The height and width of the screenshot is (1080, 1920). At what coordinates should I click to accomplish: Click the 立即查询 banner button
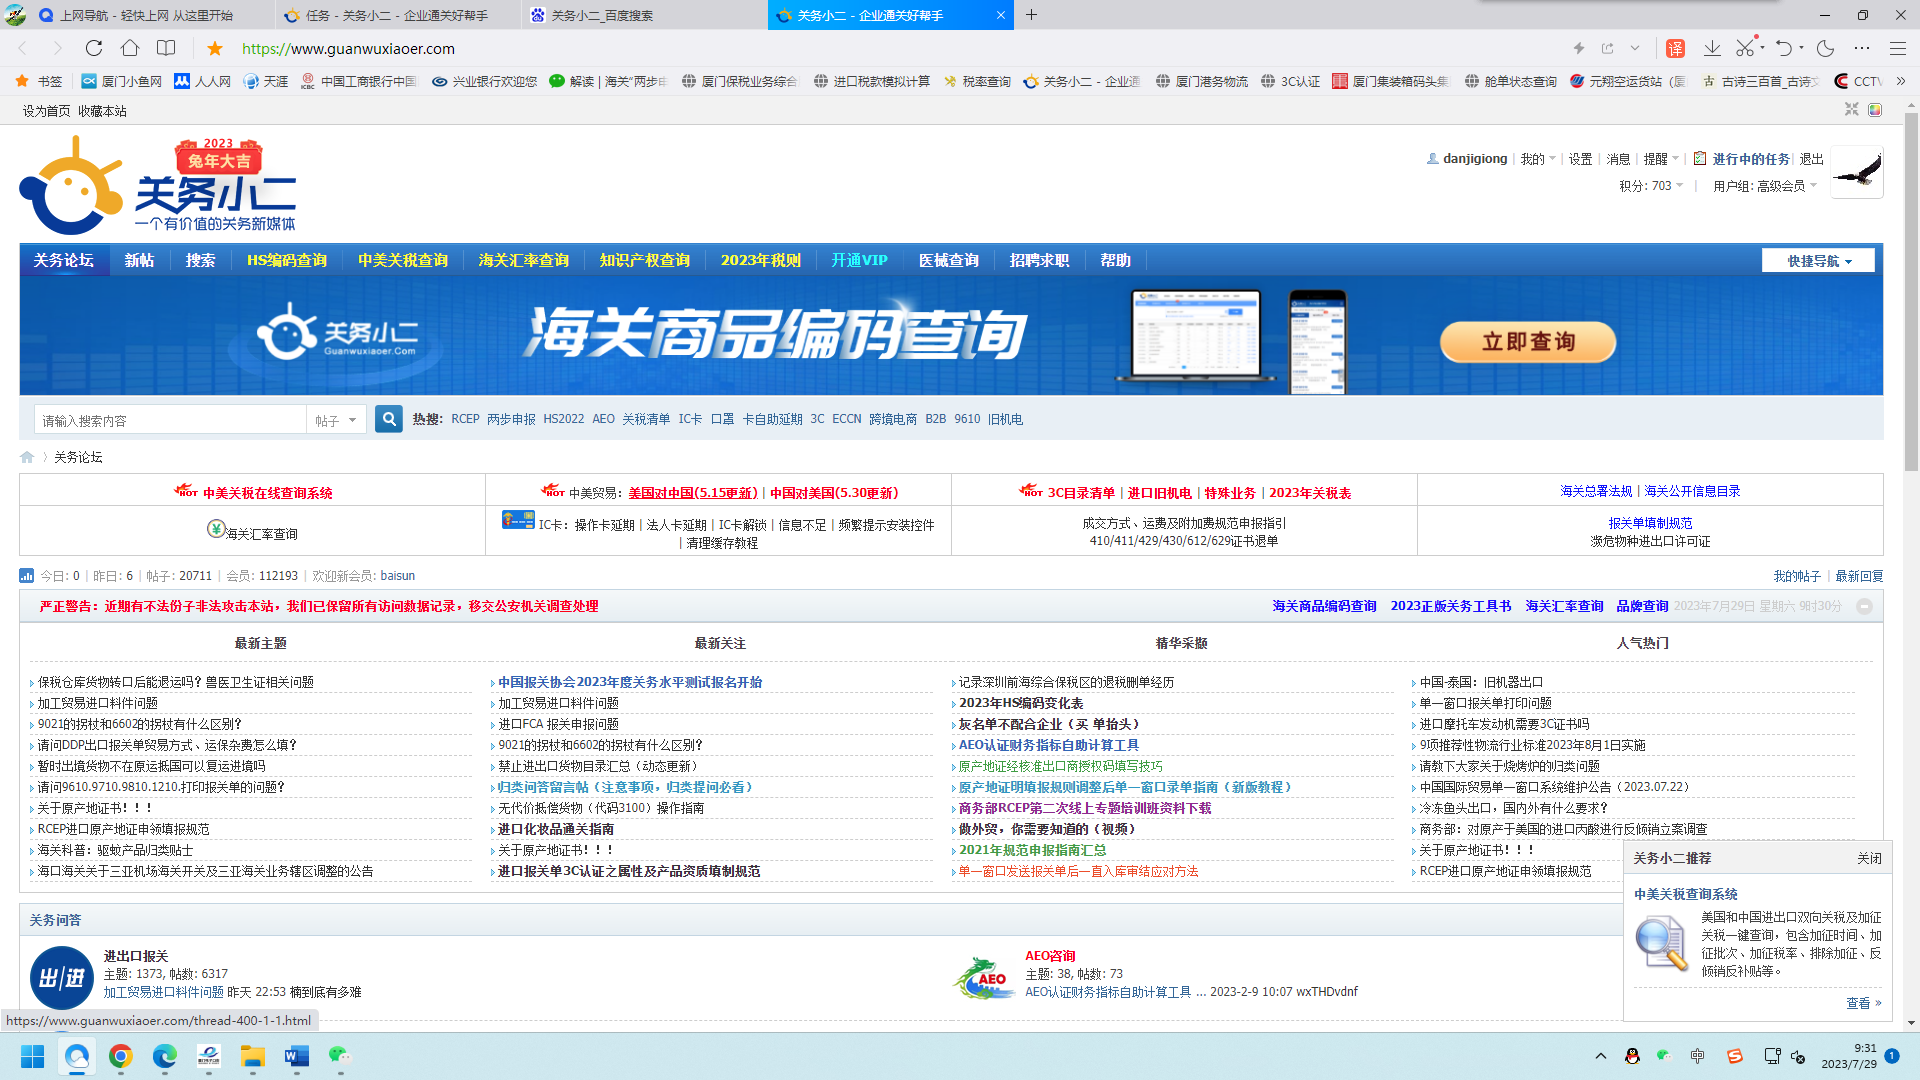click(x=1527, y=342)
